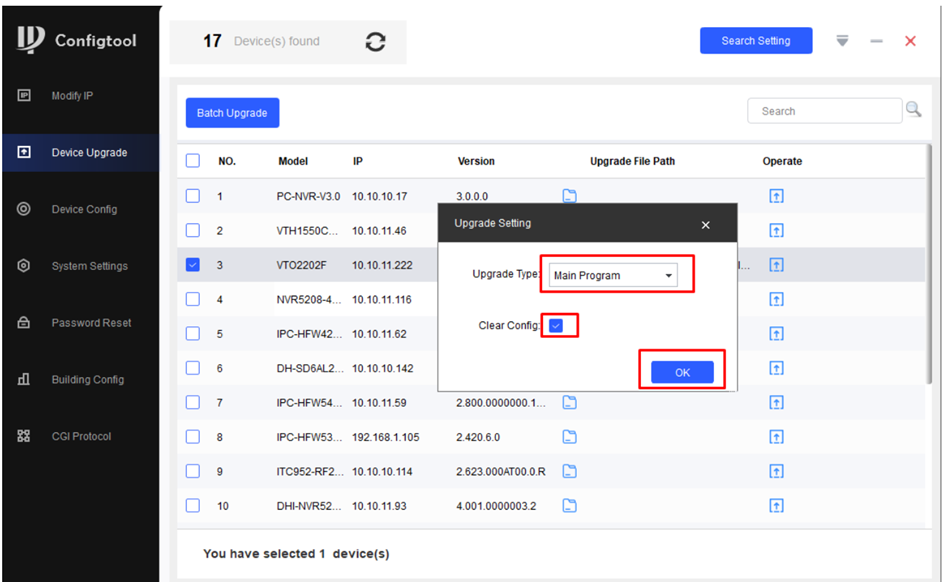Open Building Config in sidebar
The height and width of the screenshot is (582, 945).
pyautogui.click(x=88, y=380)
